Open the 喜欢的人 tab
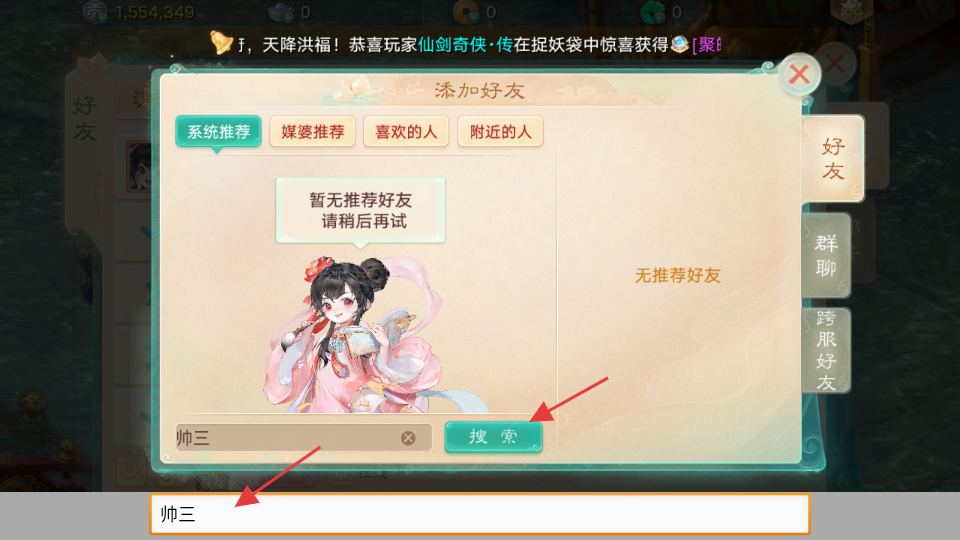The image size is (960, 540). pyautogui.click(x=407, y=132)
